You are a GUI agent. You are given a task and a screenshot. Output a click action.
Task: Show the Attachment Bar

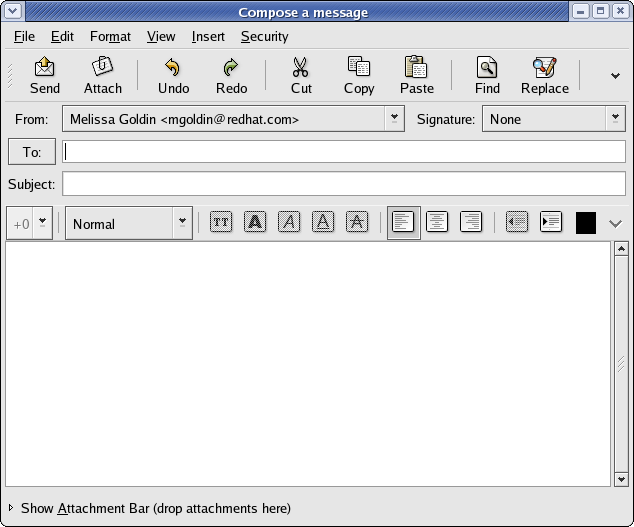(x=150, y=508)
